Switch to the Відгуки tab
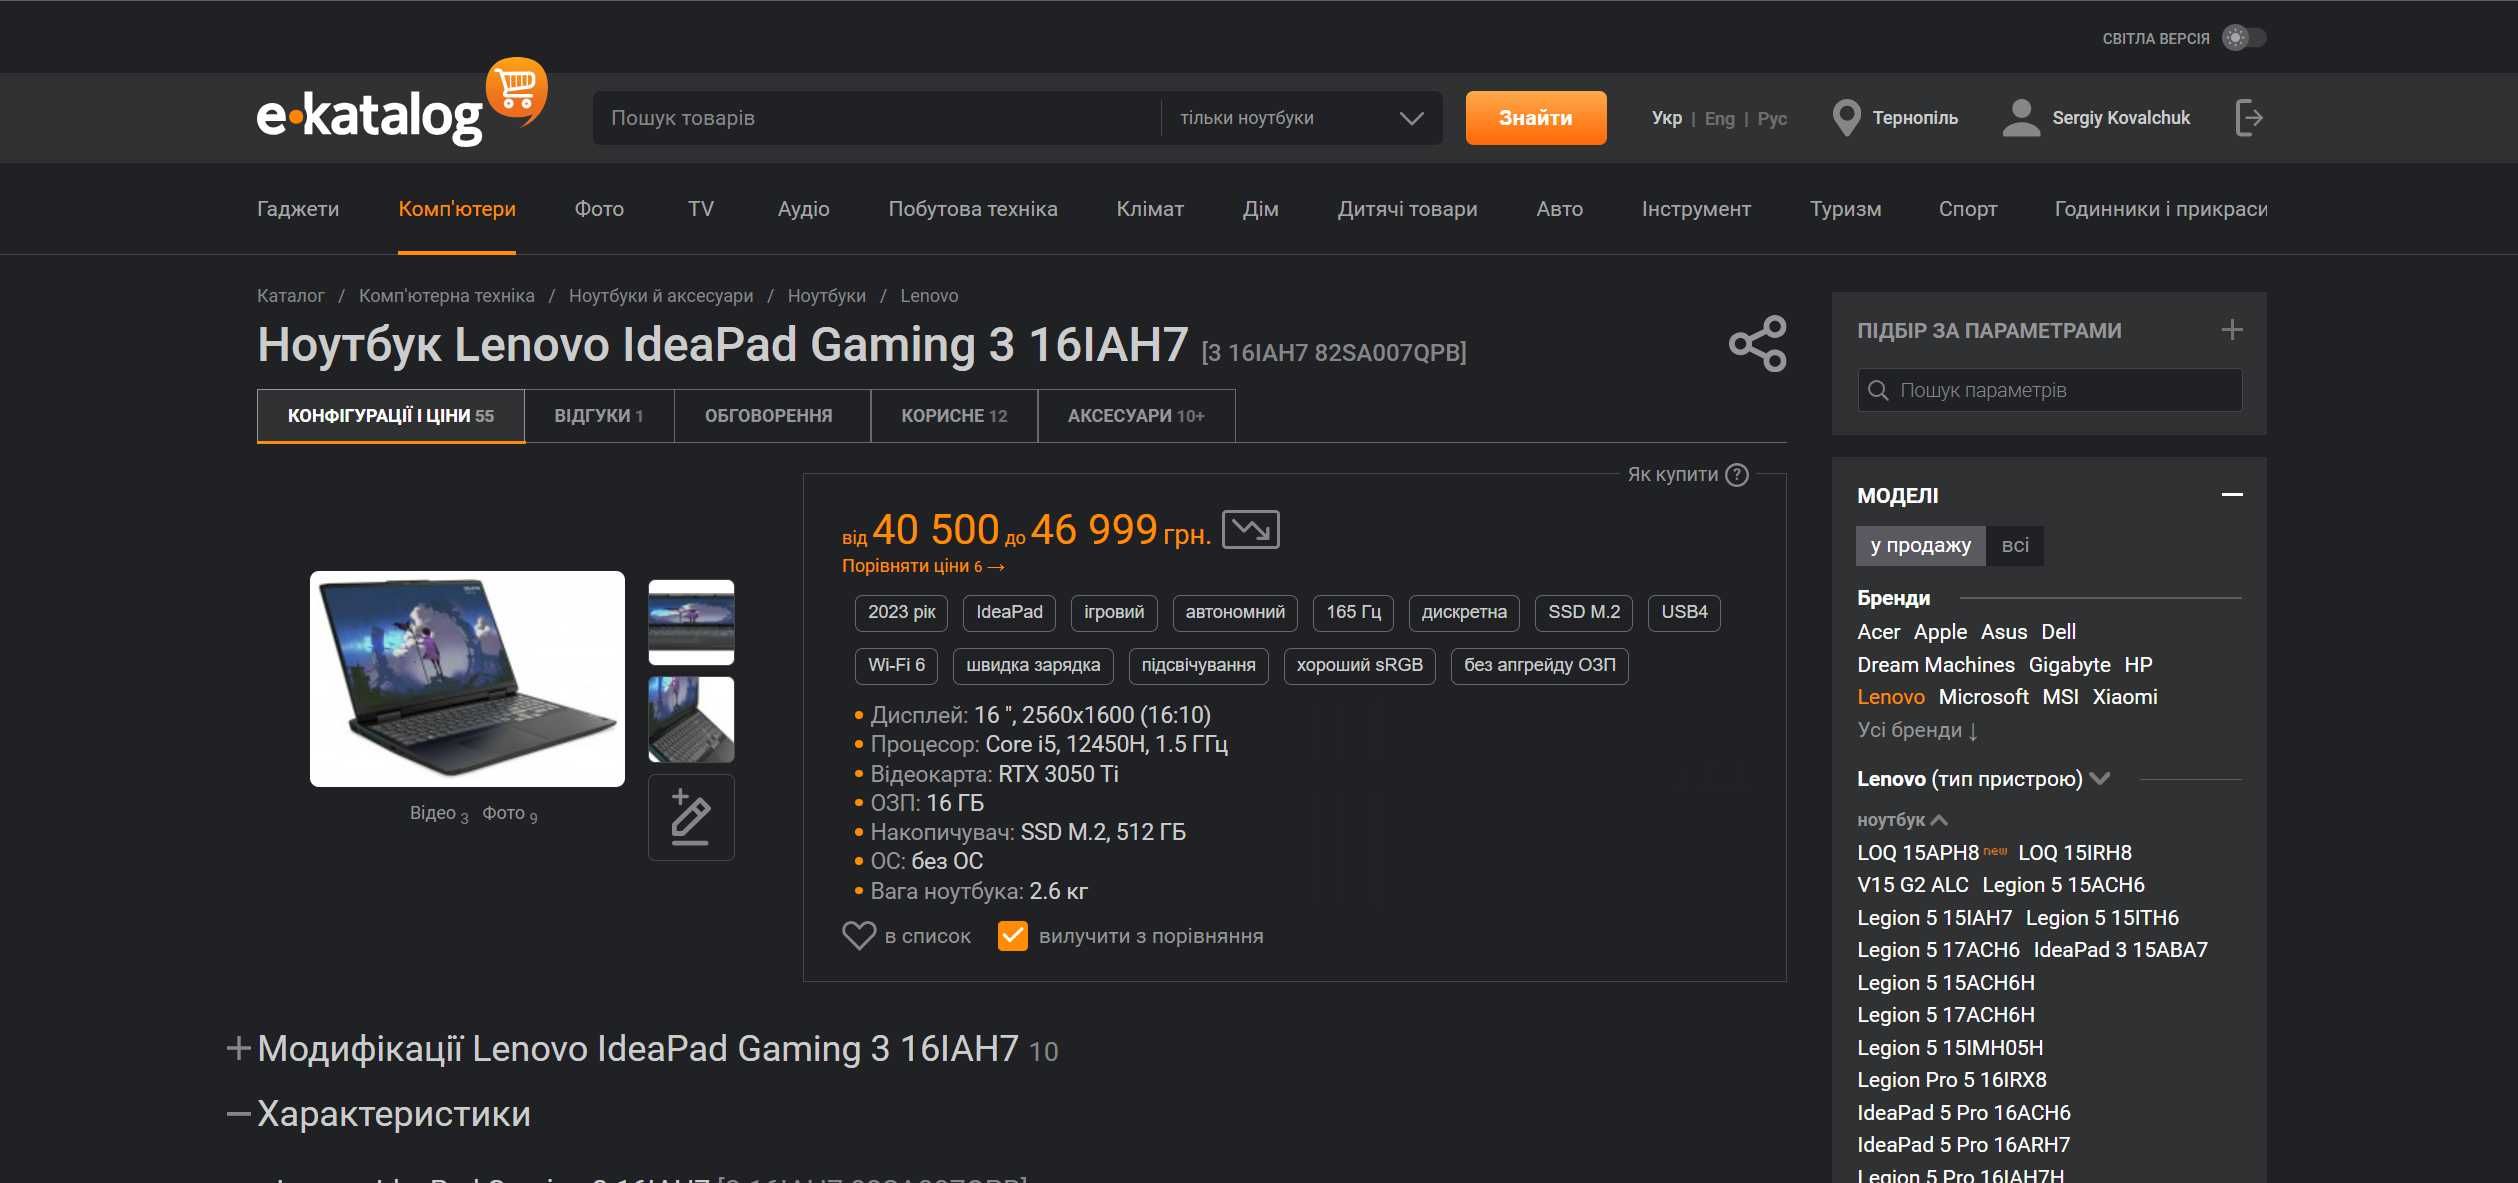Screen dimensions: 2518x1183 [x=599, y=416]
